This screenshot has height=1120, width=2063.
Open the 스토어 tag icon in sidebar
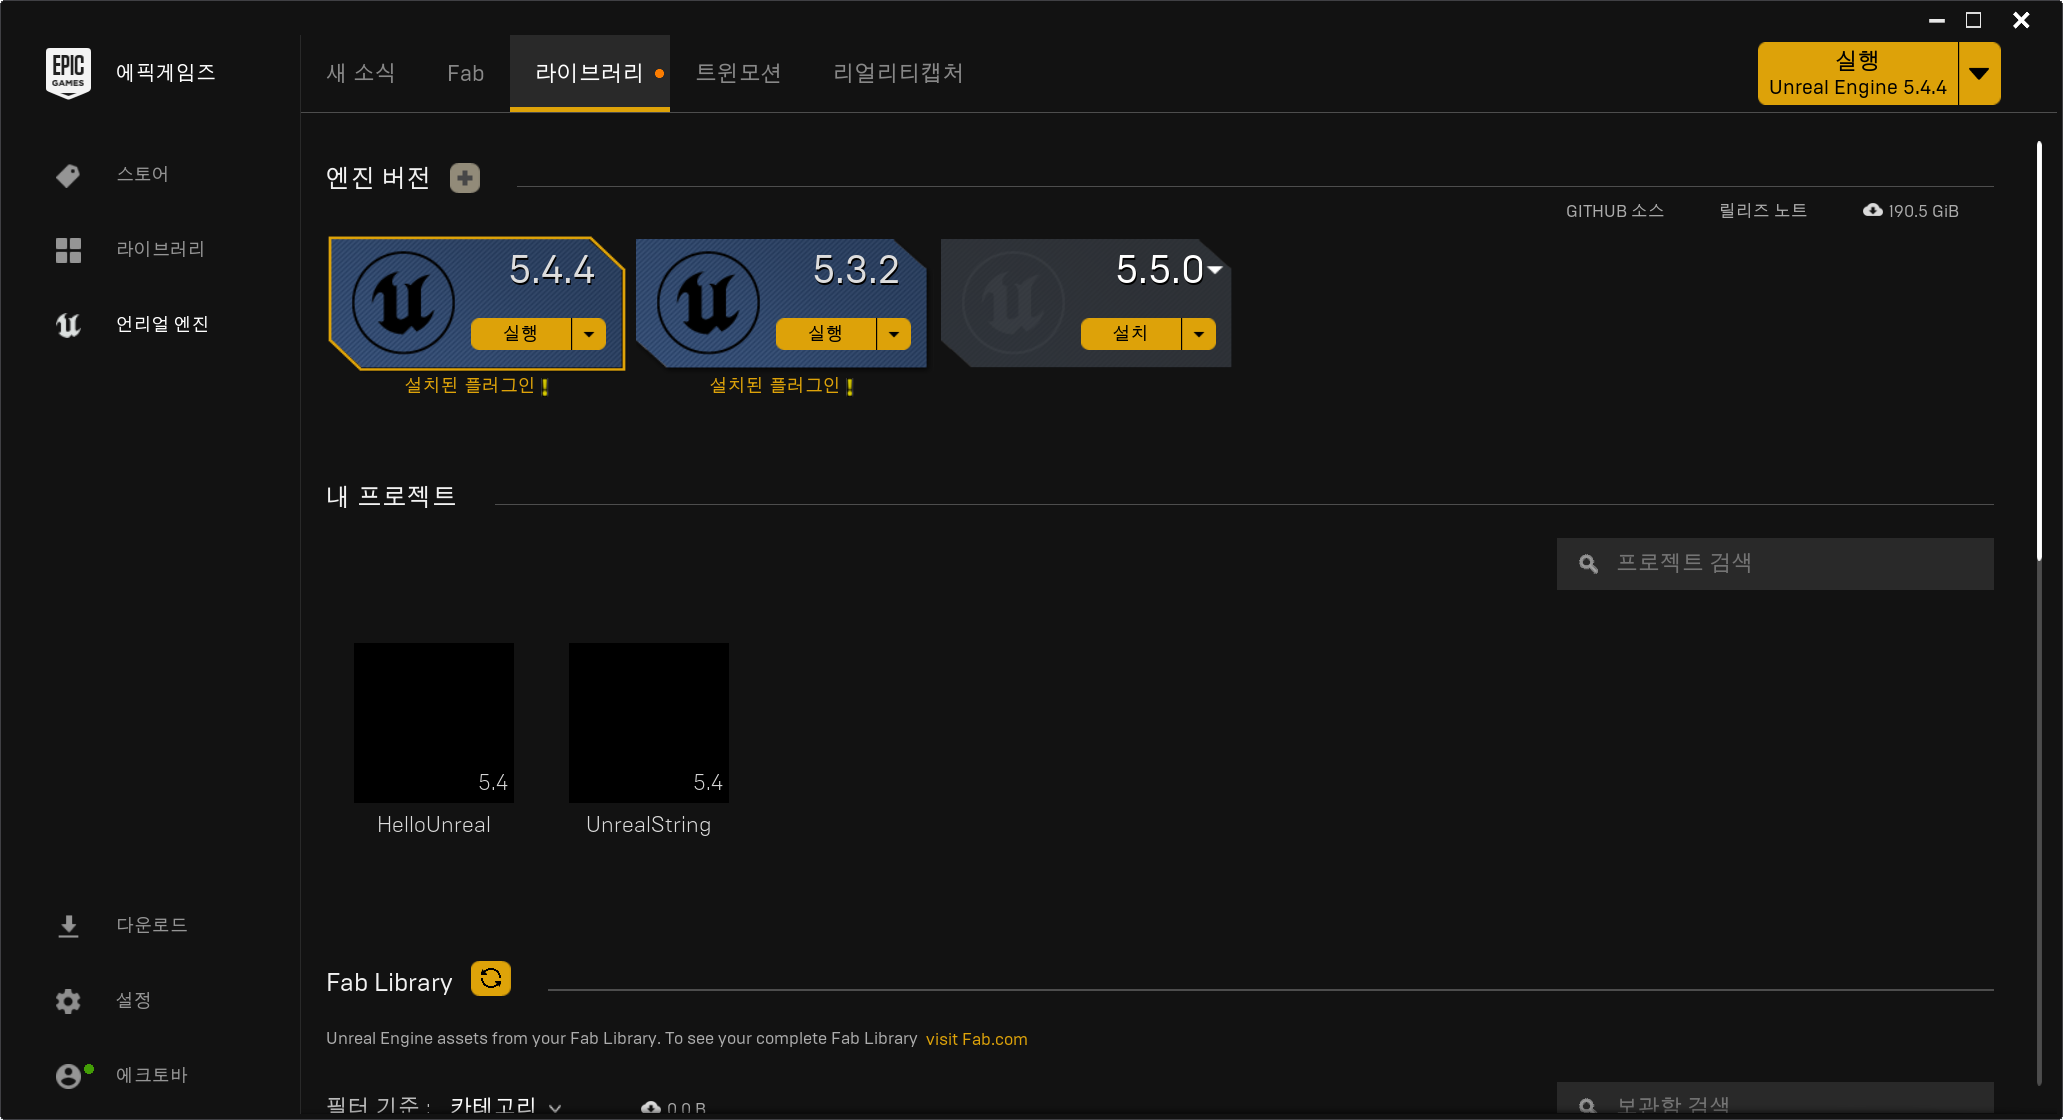(68, 175)
